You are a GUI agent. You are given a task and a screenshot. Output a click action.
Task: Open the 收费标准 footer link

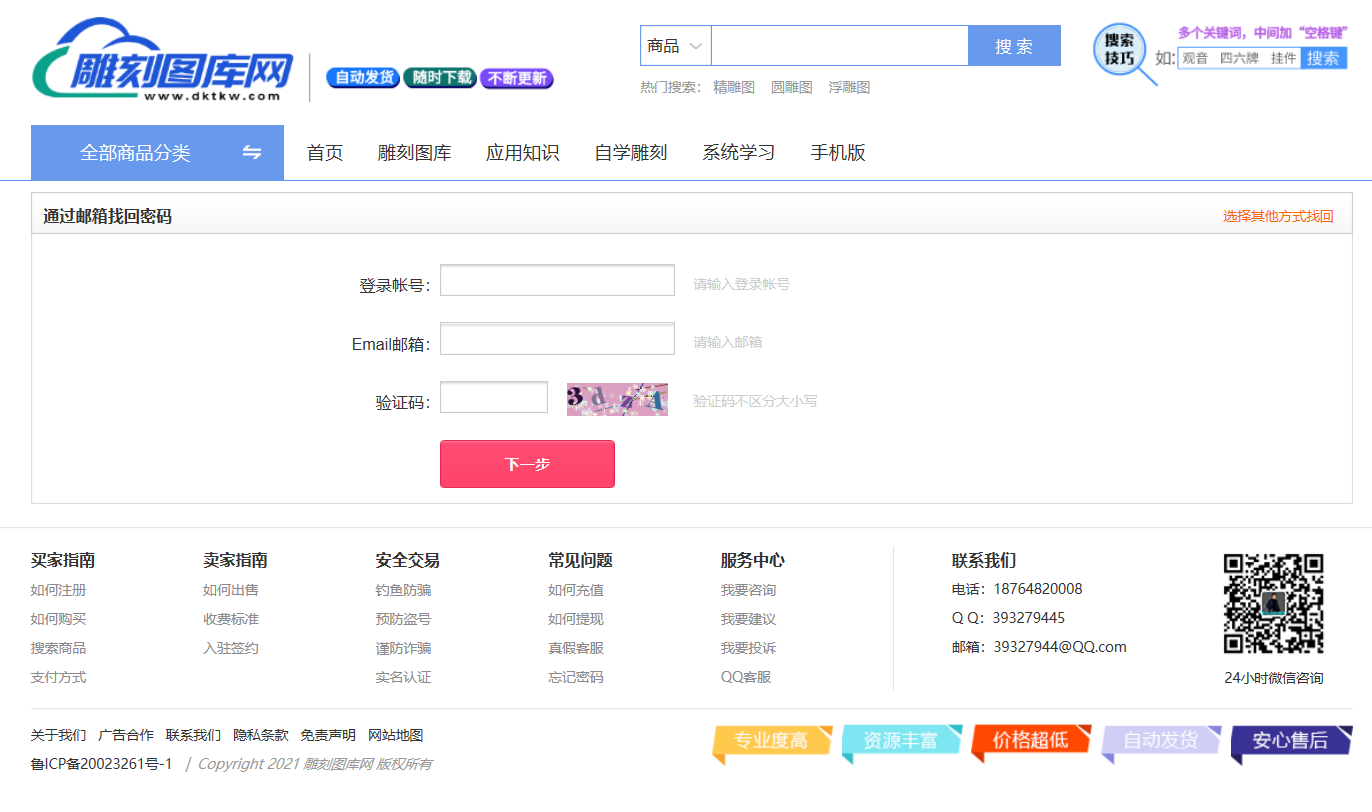tap(231, 619)
